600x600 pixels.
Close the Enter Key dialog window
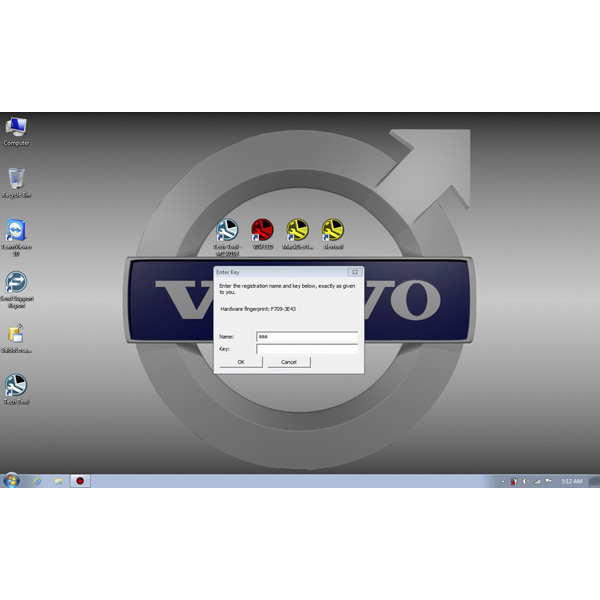354,272
